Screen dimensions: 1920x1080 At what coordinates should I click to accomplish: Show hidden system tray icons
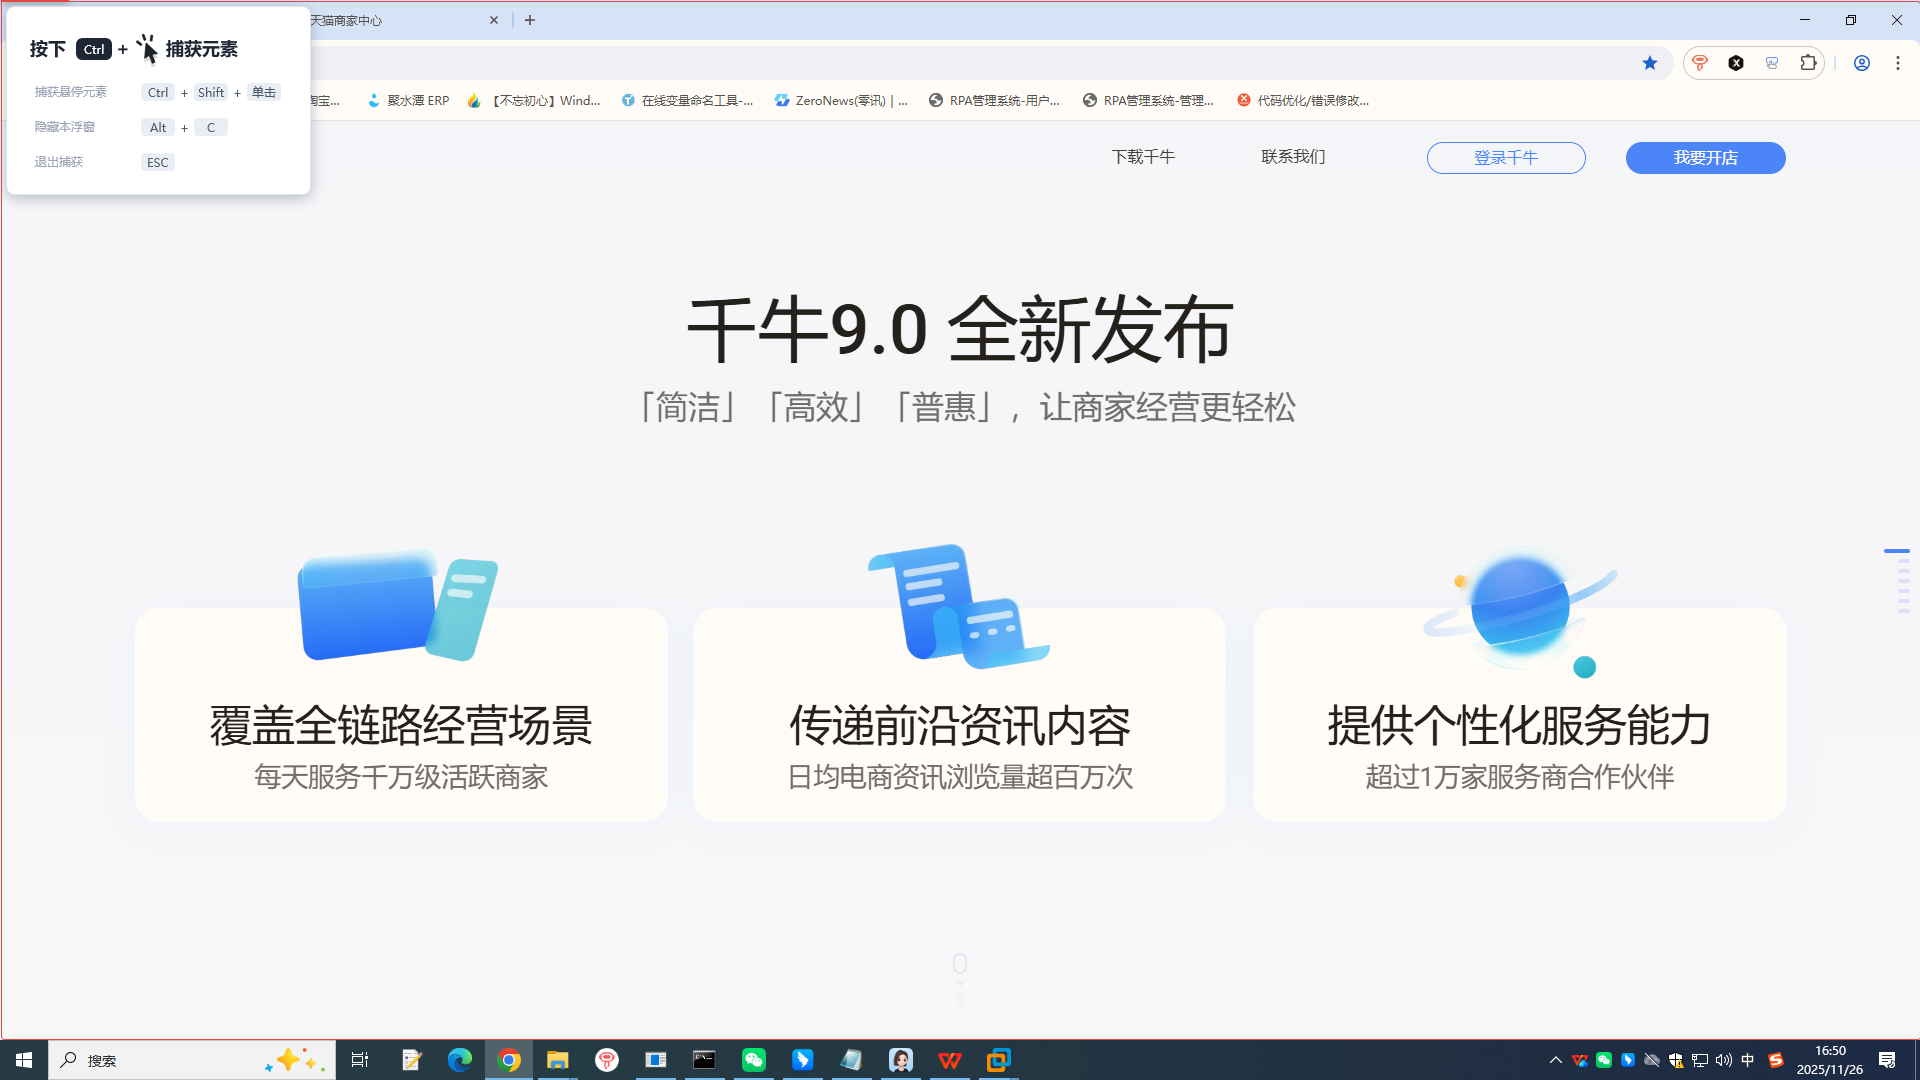pyautogui.click(x=1556, y=1060)
